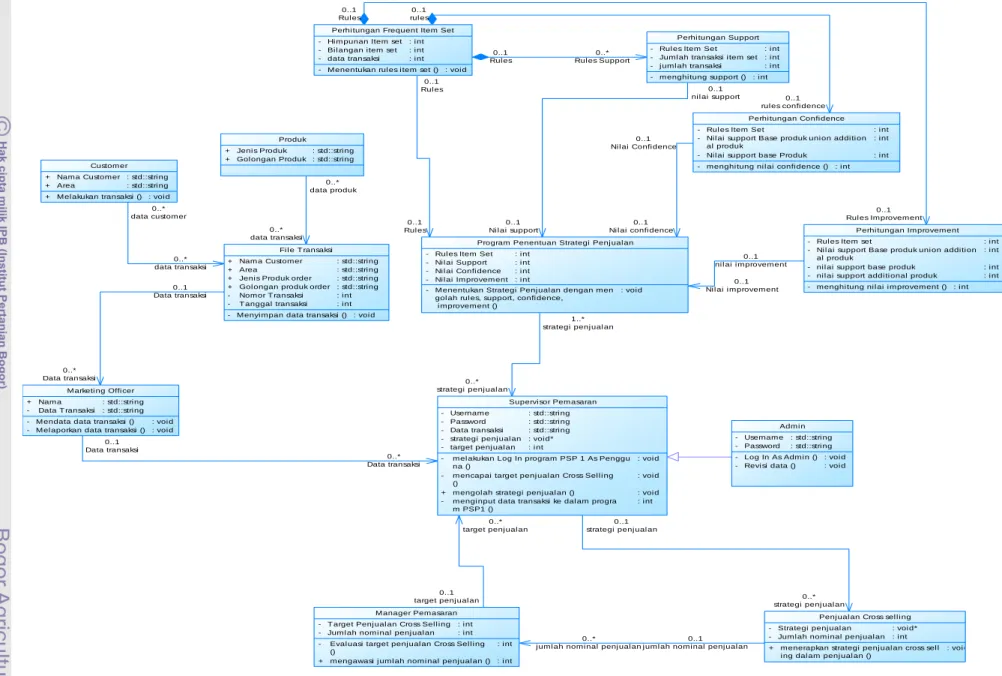Image resolution: width=1002 pixels, height=676 pixels.
Task: Click the Menentukan rules item set () operation
Action: click(x=382, y=70)
